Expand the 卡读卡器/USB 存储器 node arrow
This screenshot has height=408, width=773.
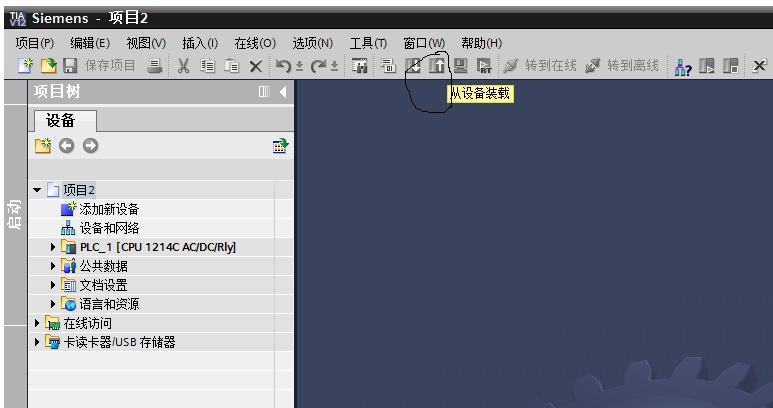pyautogui.click(x=37, y=342)
